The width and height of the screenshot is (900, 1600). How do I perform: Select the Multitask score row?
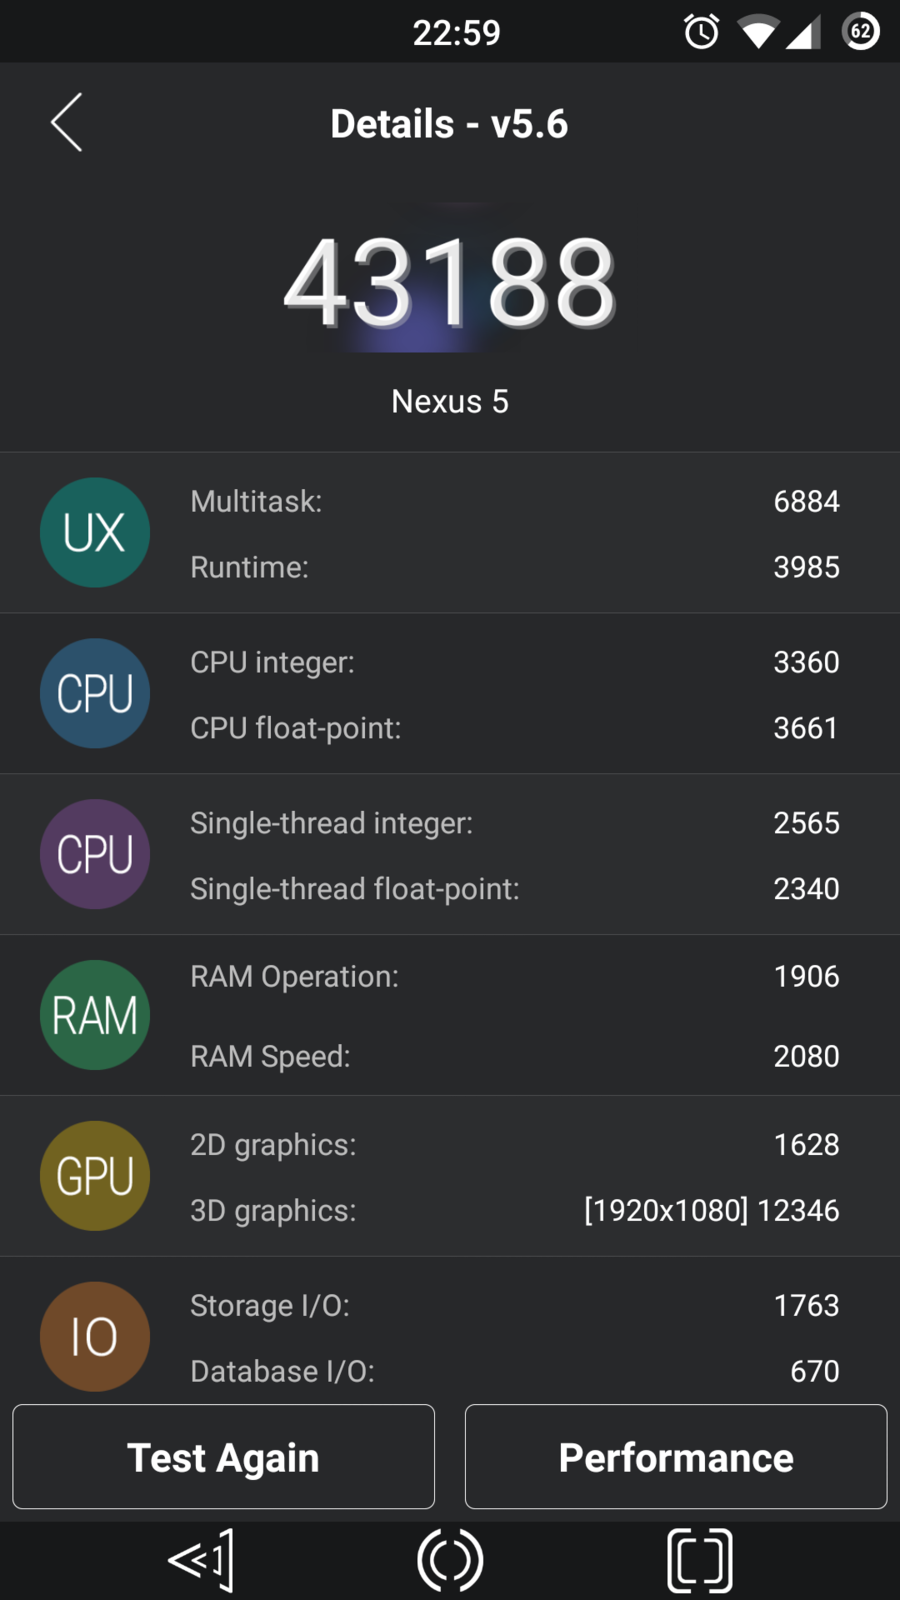tap(515, 501)
